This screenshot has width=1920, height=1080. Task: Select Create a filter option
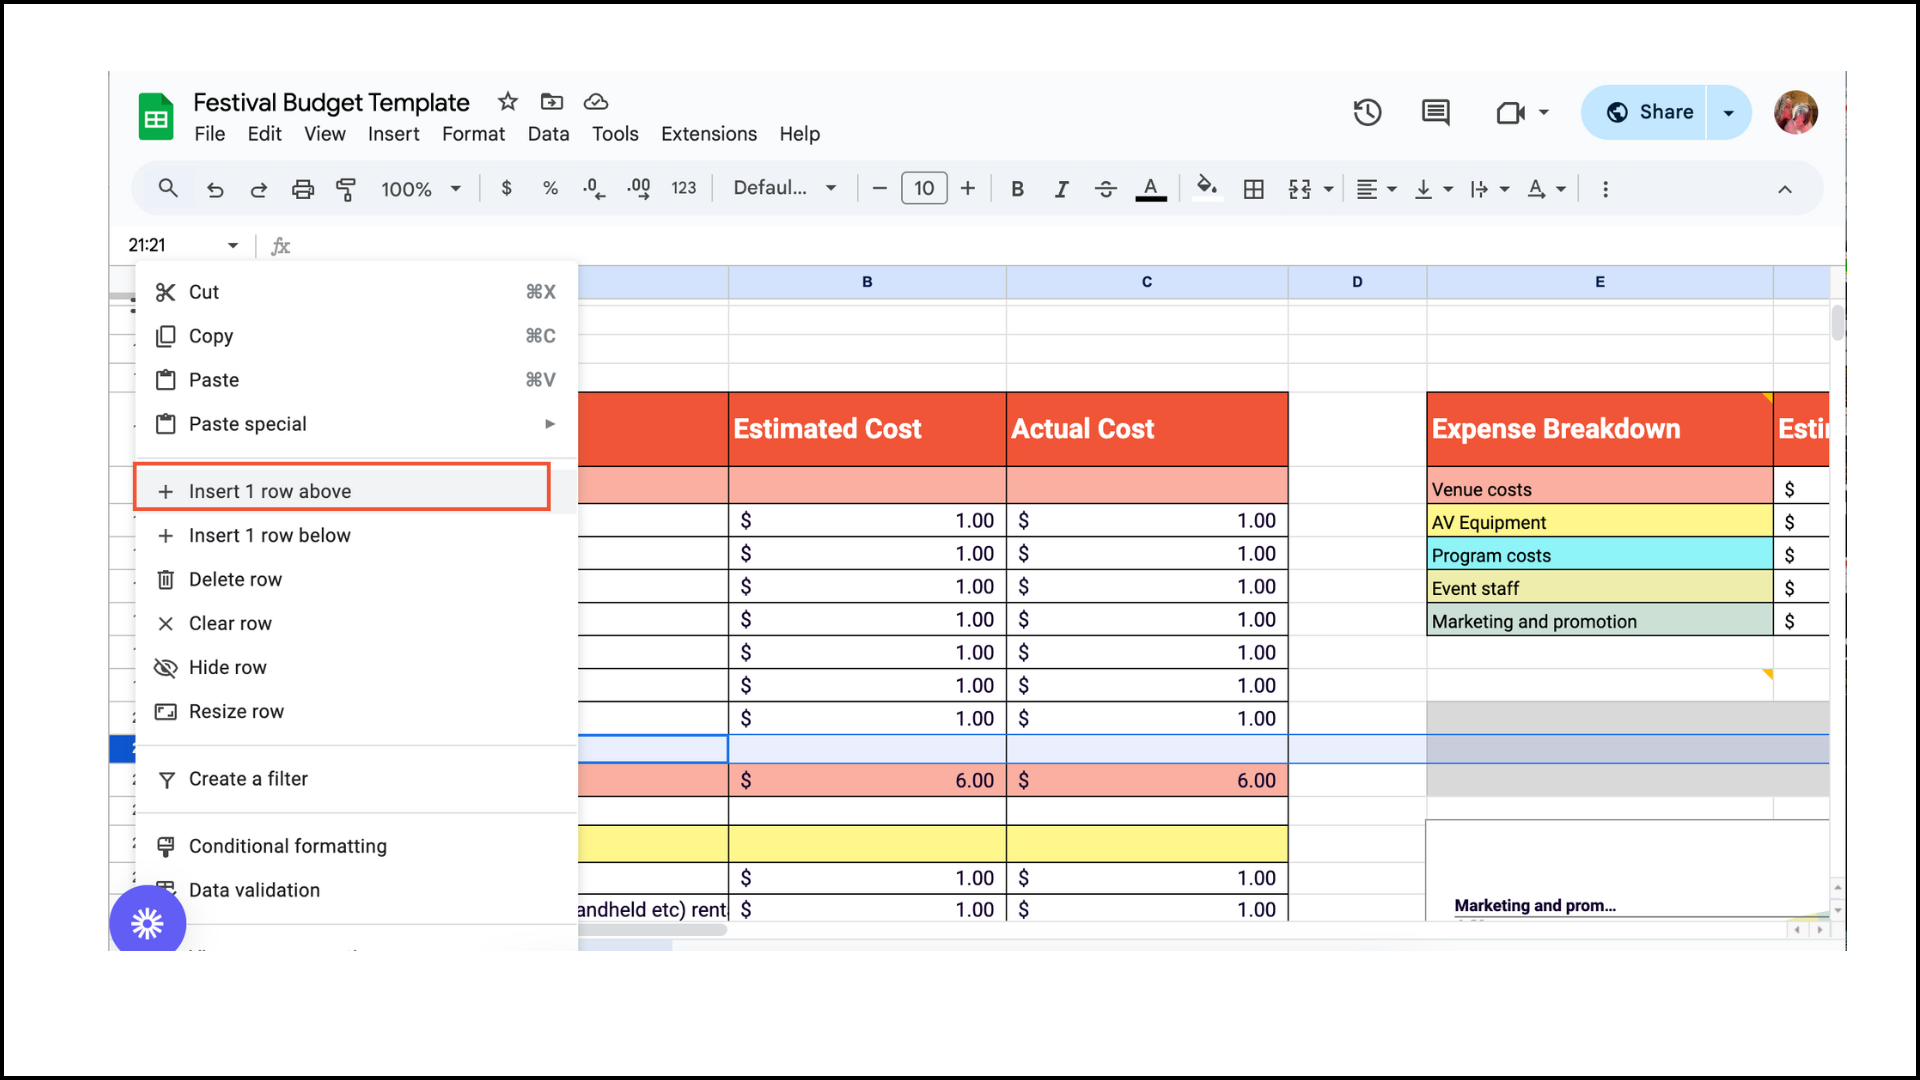click(248, 779)
